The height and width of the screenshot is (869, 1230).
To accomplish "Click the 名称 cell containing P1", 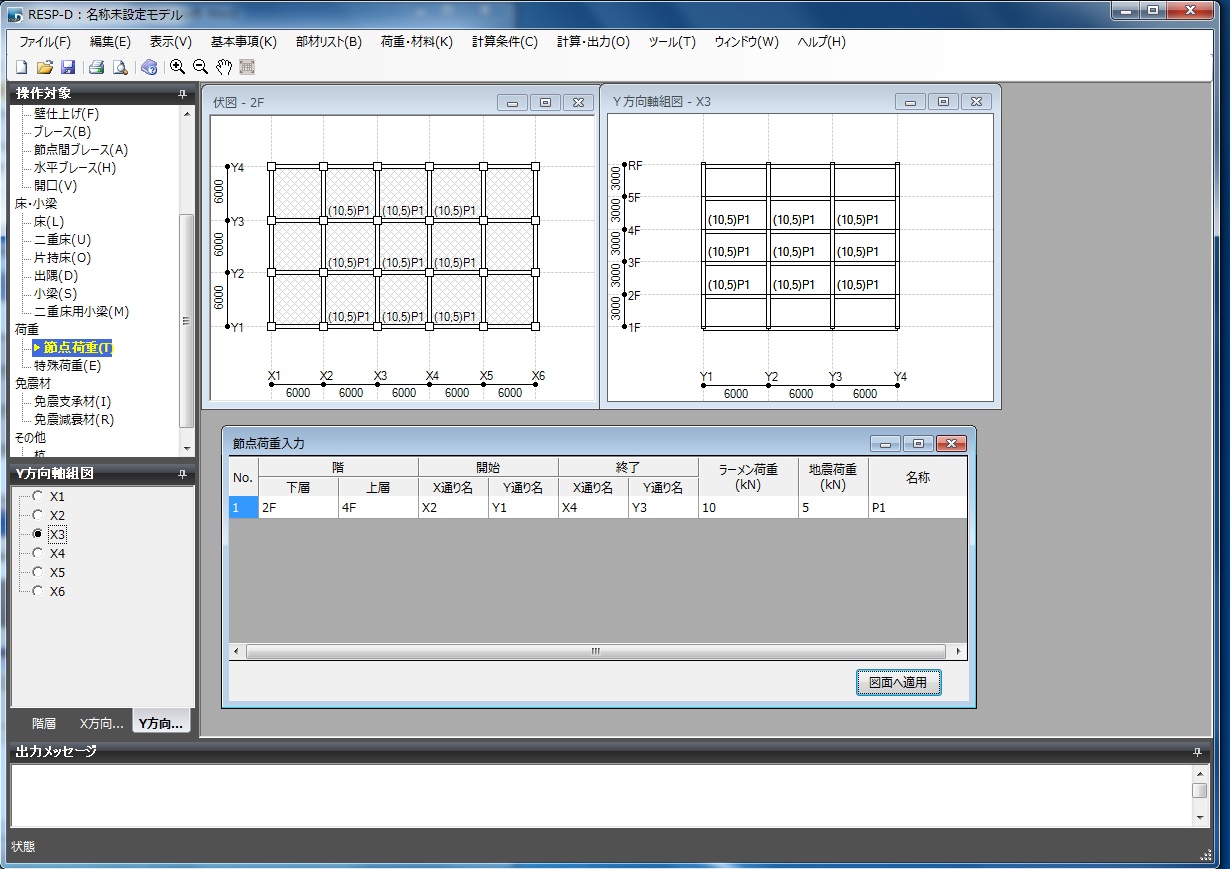I will point(917,508).
